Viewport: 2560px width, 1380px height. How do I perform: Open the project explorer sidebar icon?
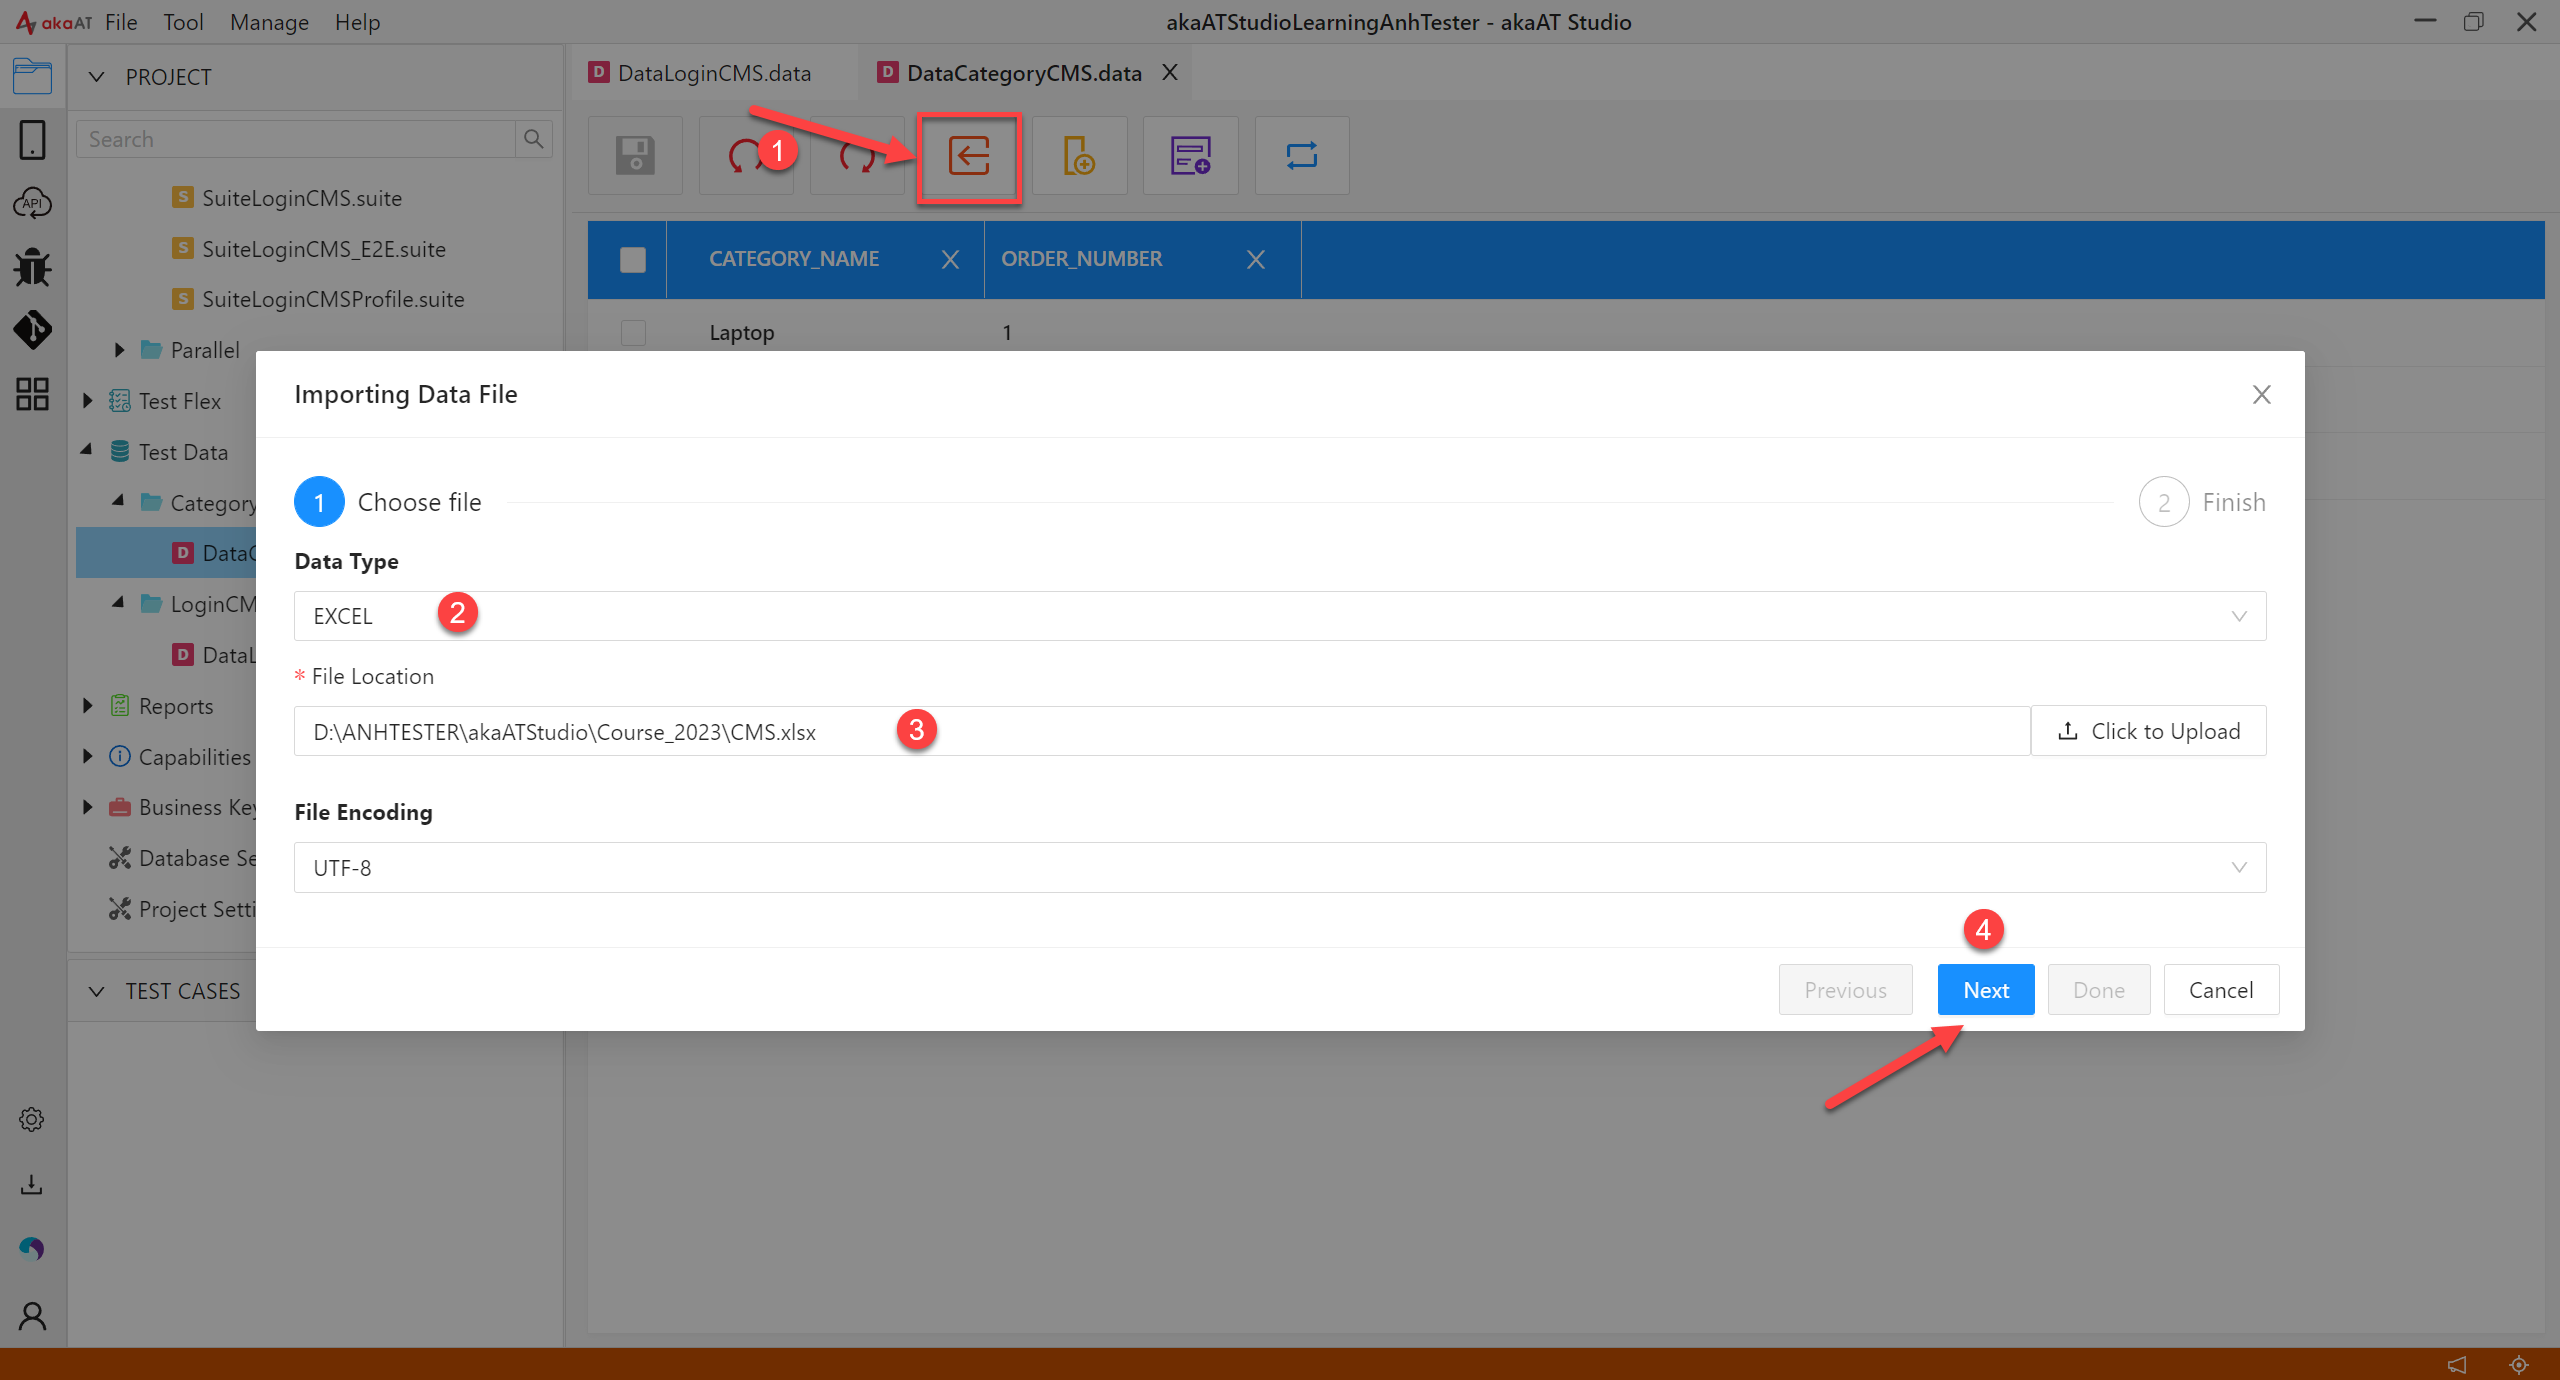32,76
